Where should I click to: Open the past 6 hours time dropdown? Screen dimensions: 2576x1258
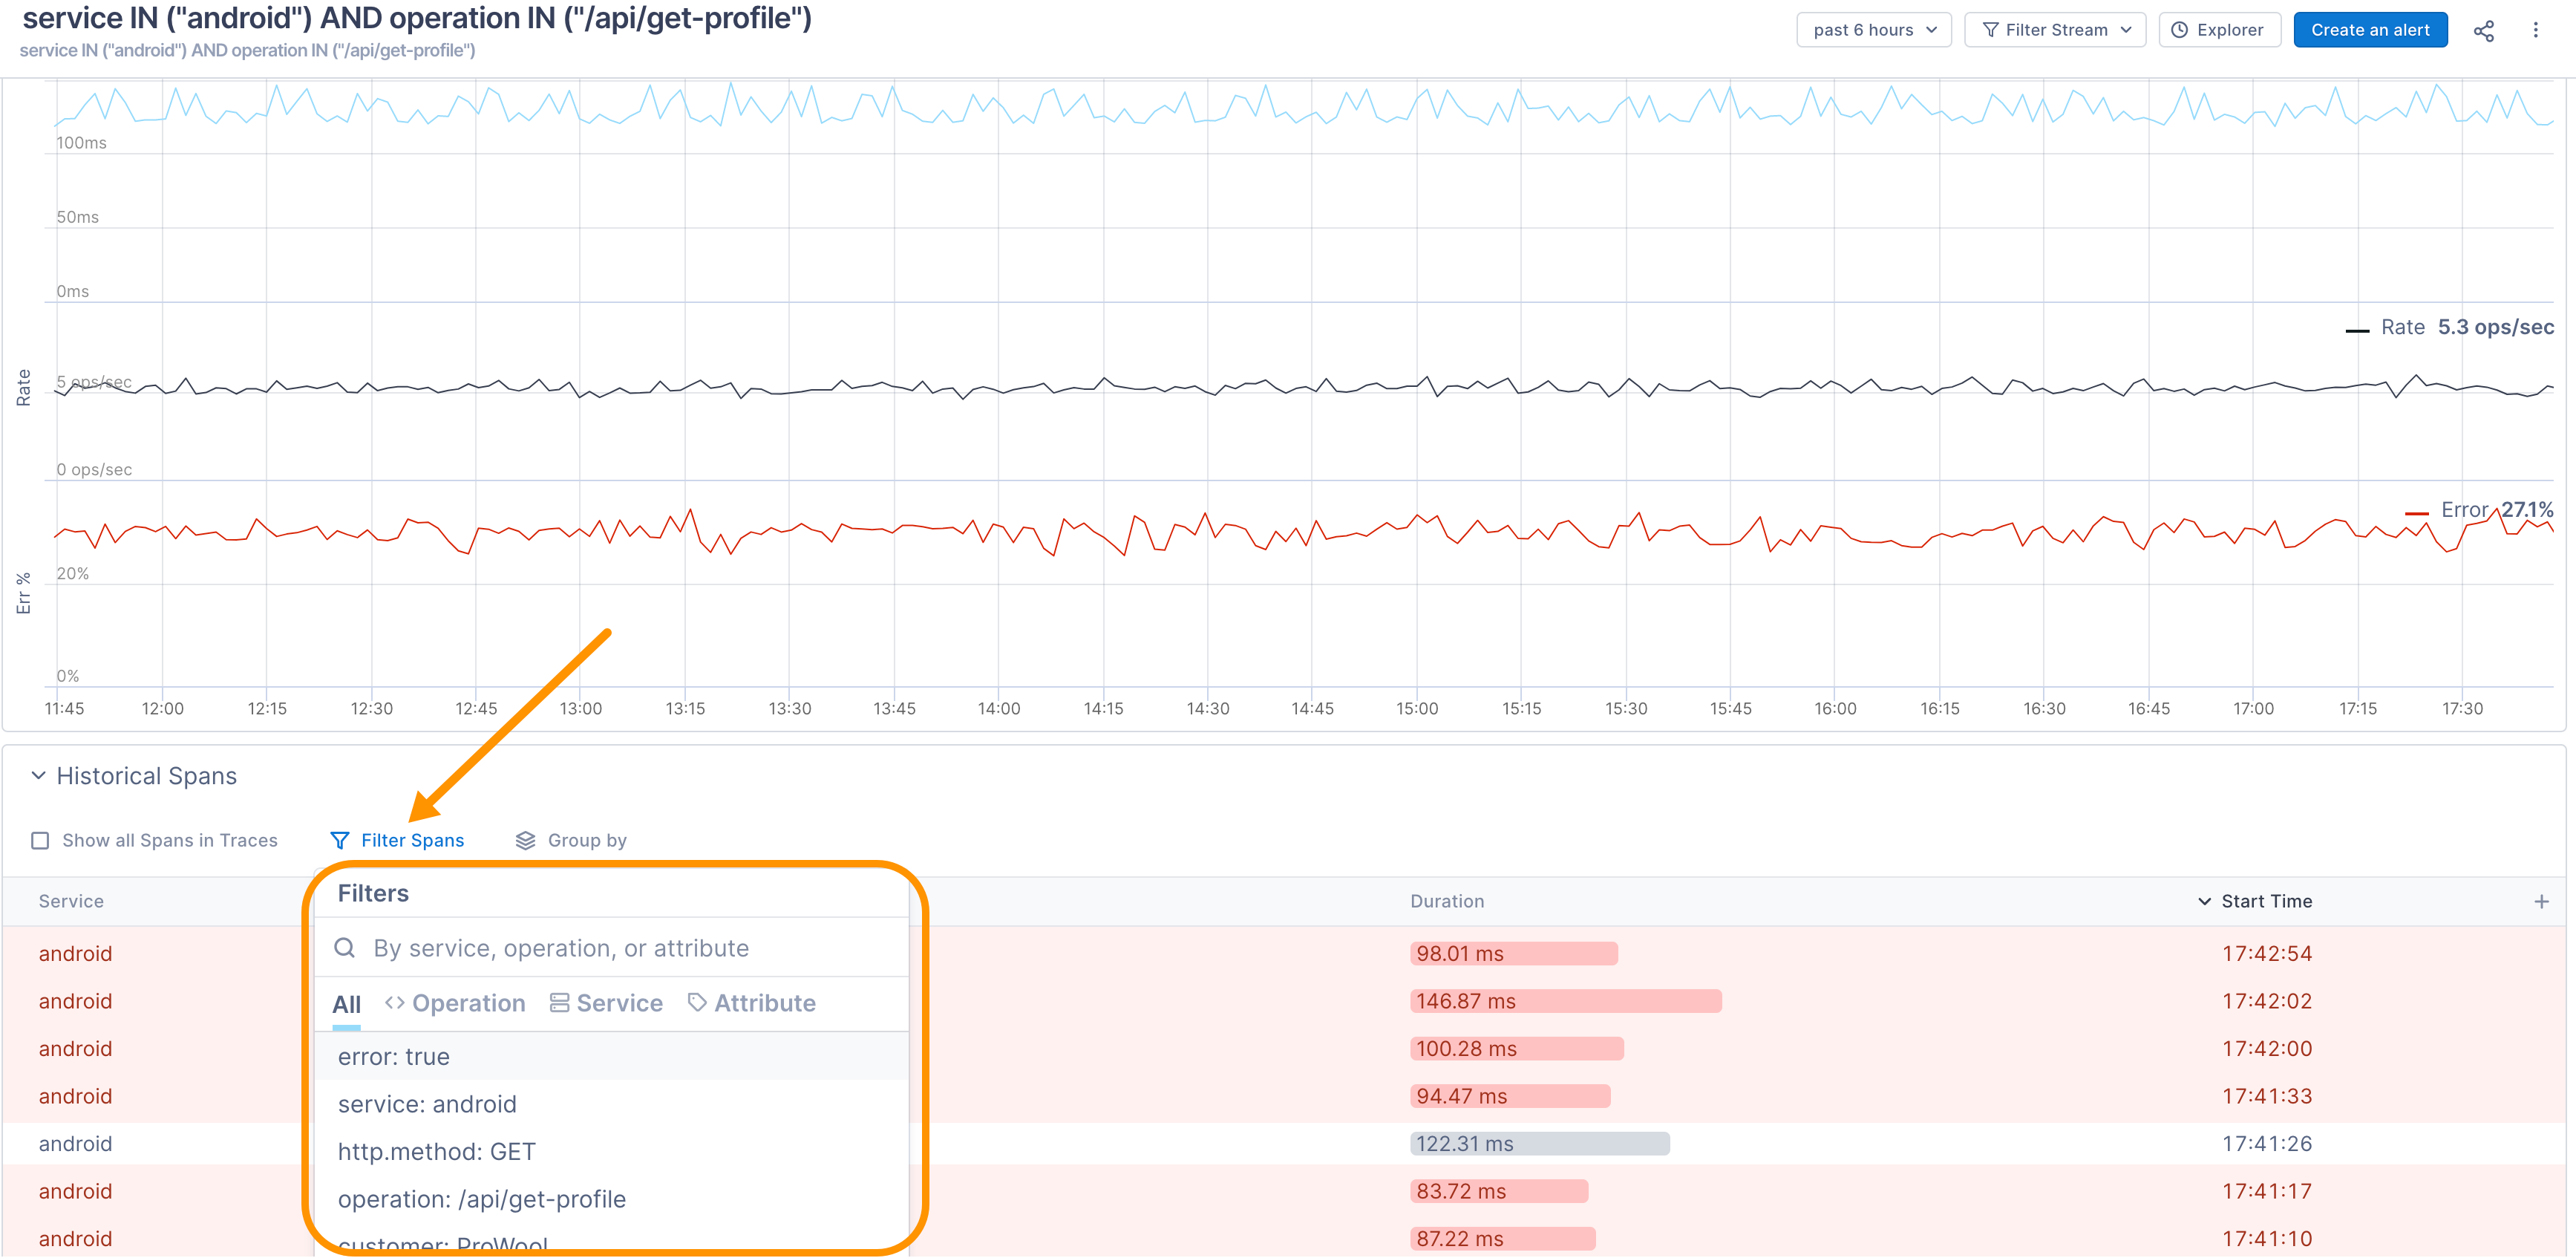click(x=1873, y=30)
